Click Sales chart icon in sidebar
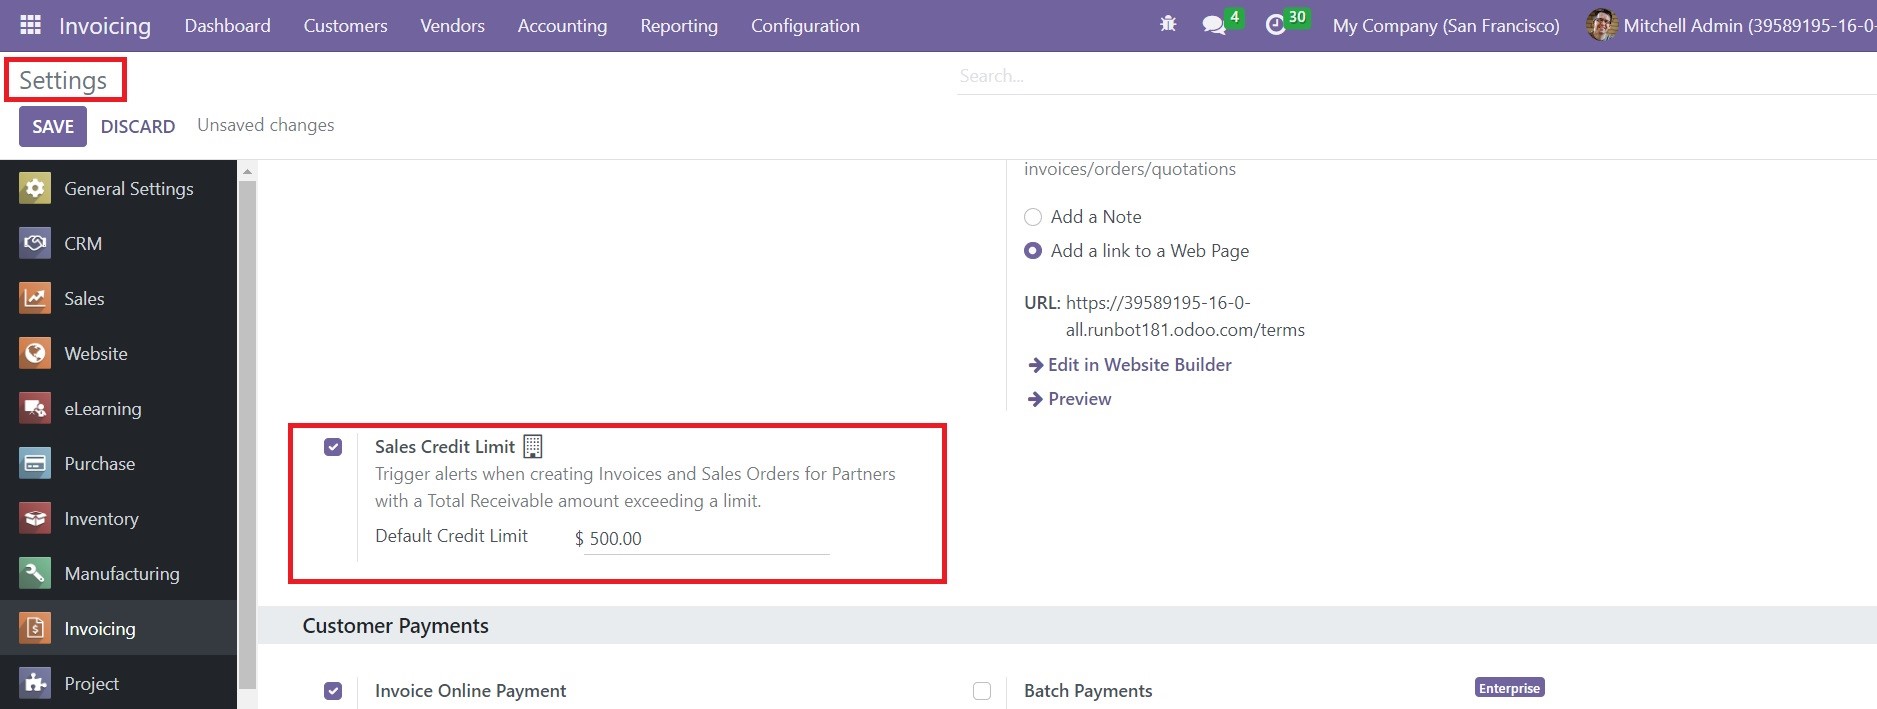 pyautogui.click(x=35, y=298)
